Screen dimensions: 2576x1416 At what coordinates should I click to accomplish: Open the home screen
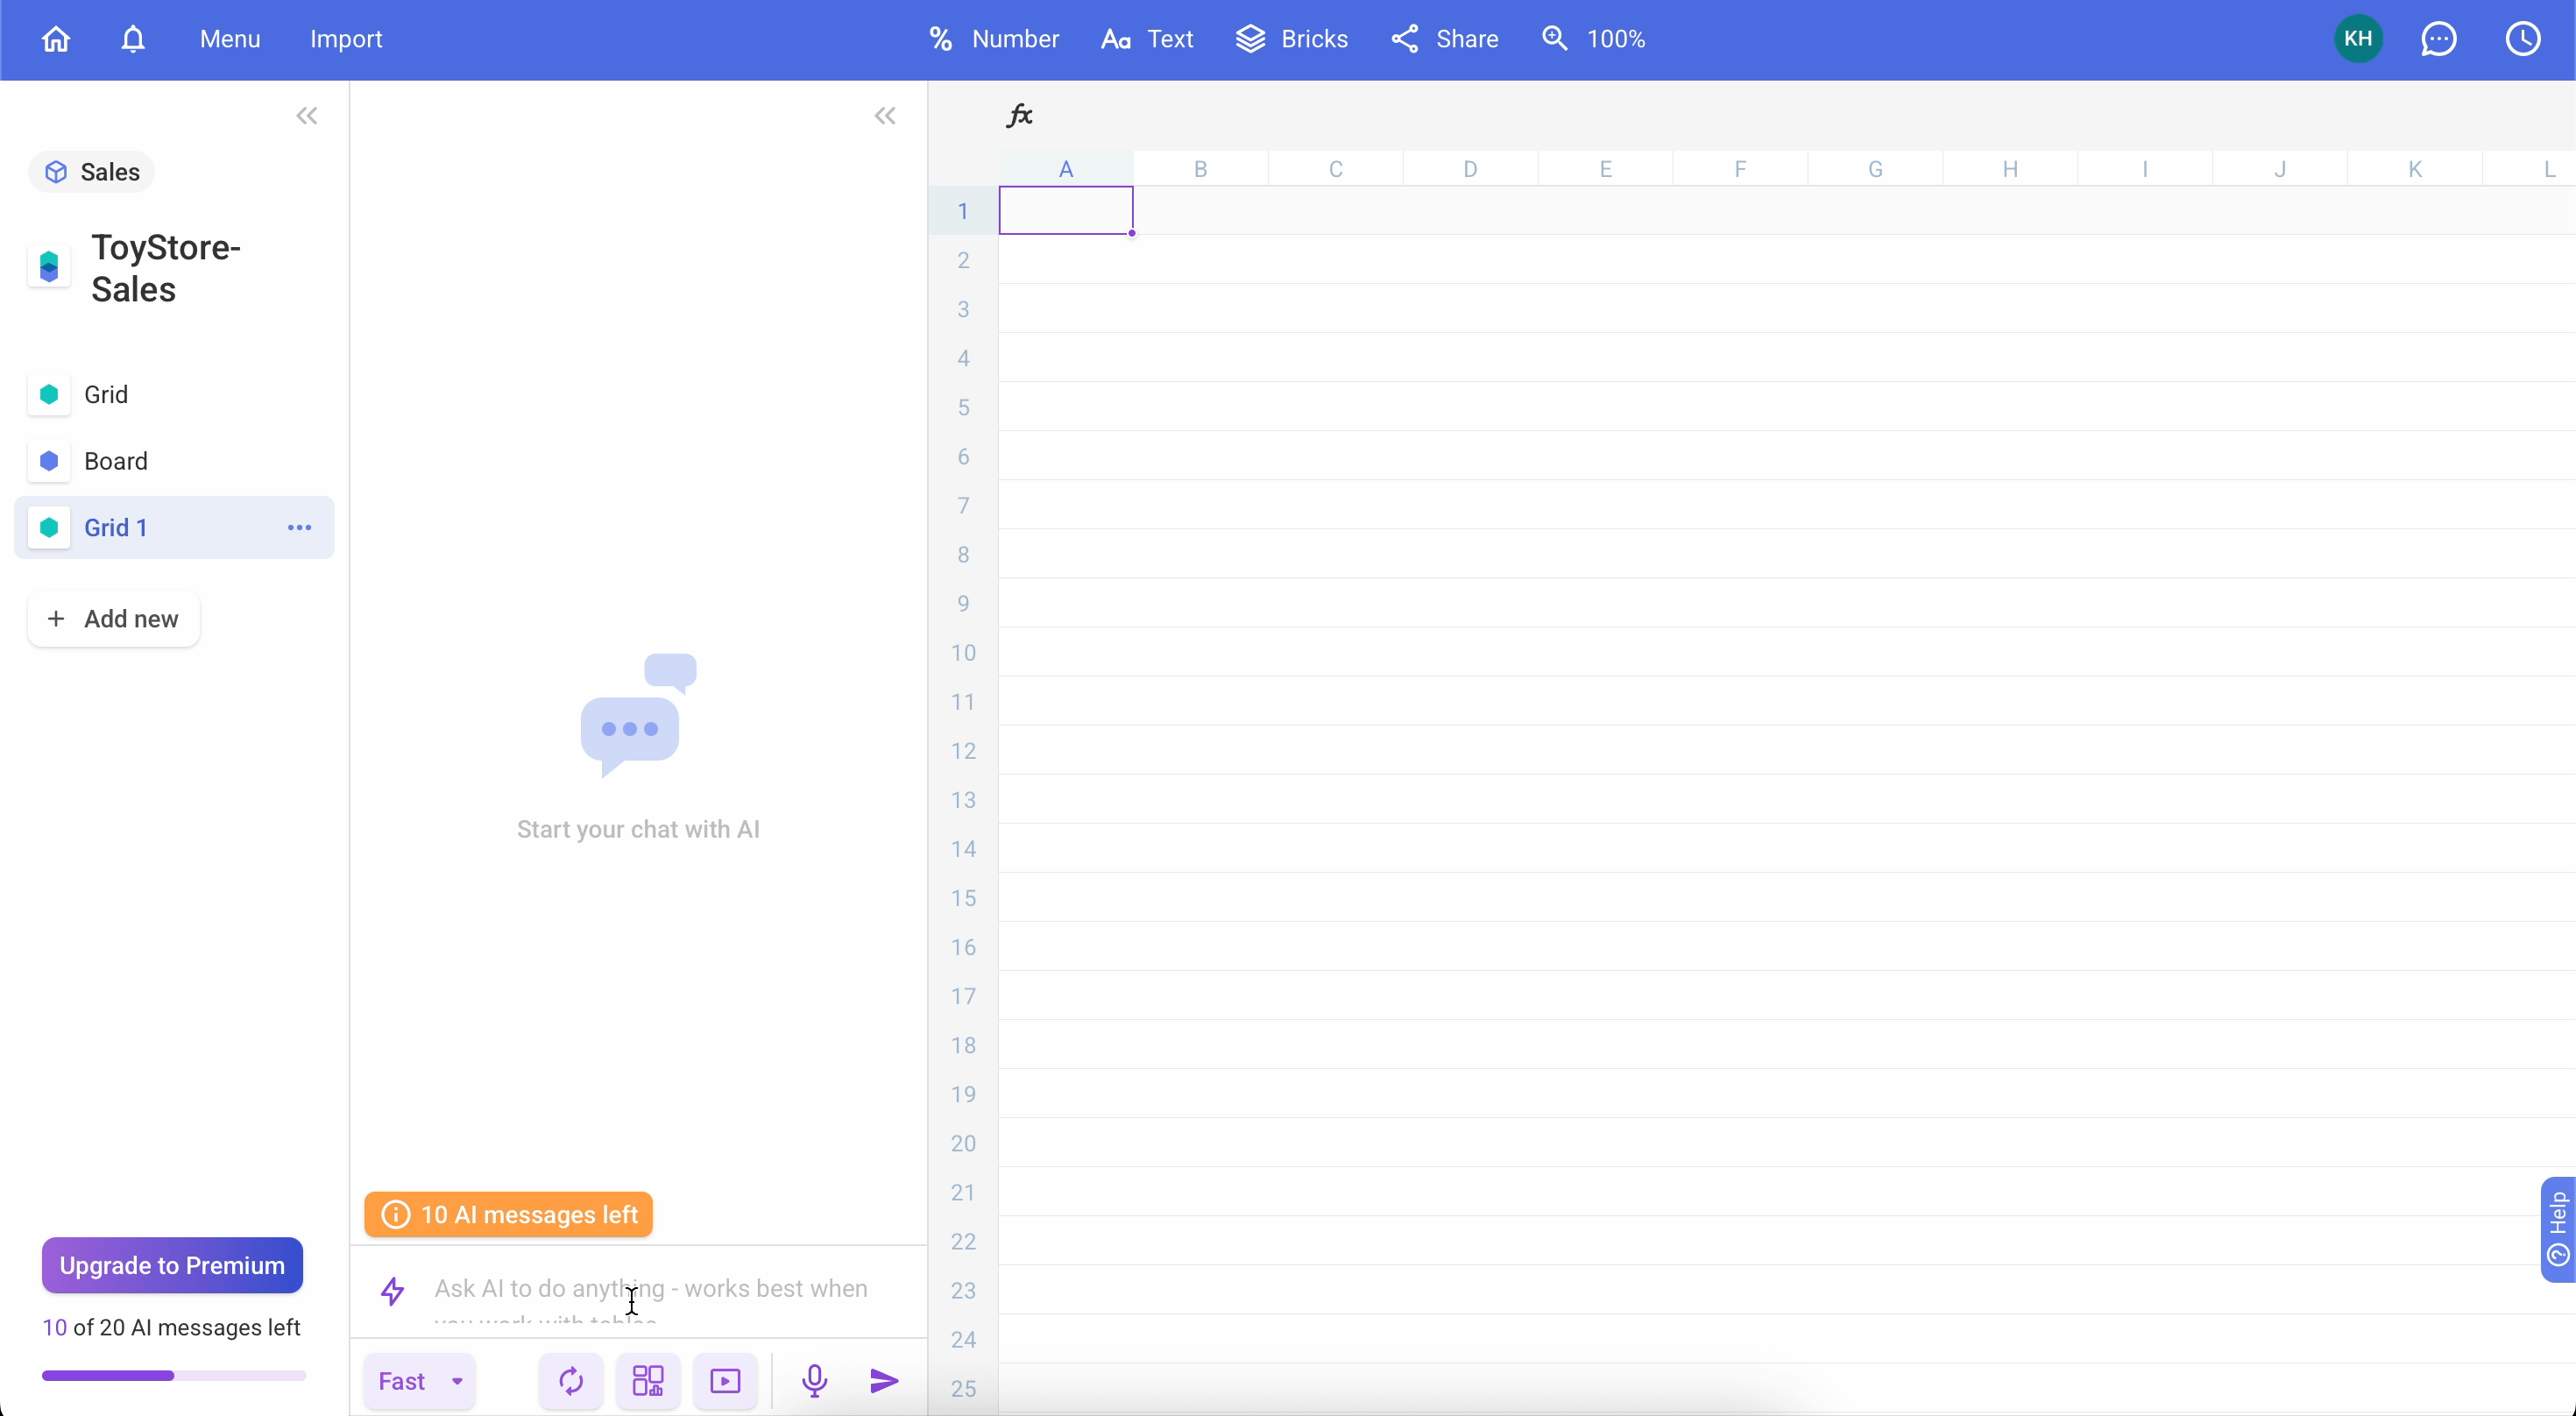coord(55,39)
